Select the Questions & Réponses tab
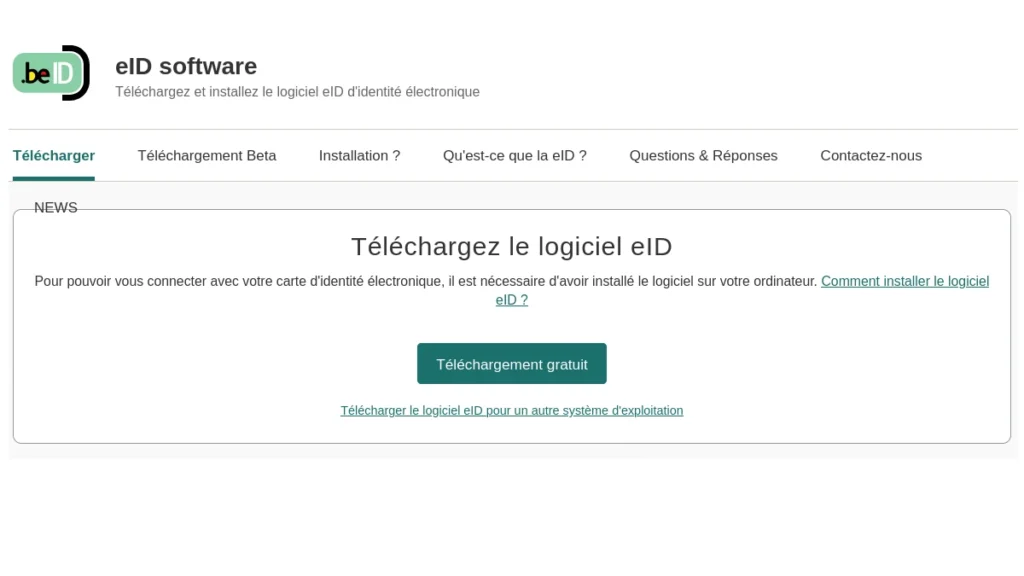Screen dimensions: 1024x576 click(x=703, y=156)
